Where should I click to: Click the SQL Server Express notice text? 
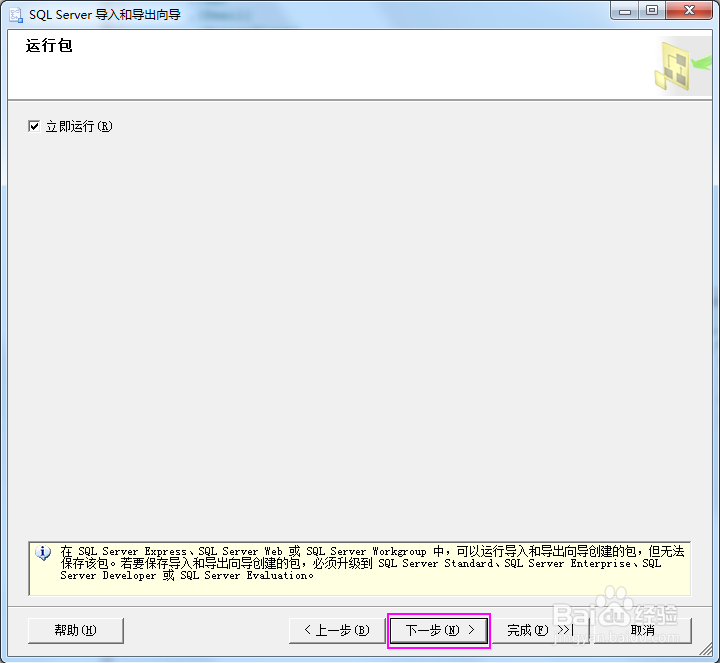click(372, 563)
